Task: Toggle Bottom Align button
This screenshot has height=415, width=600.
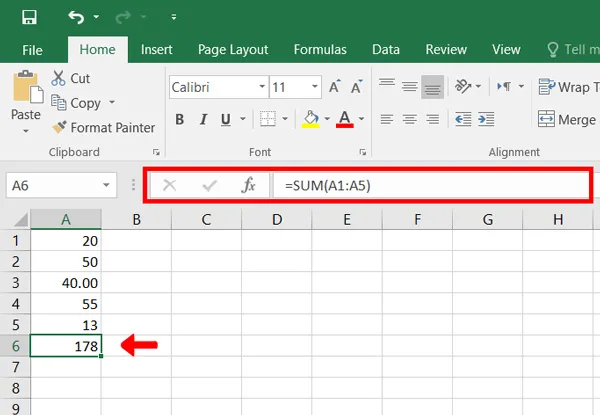Action: [432, 87]
